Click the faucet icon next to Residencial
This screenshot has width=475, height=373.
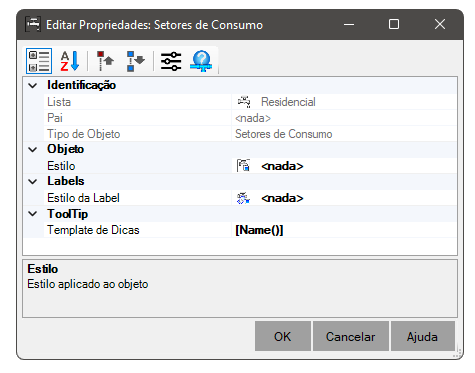click(x=244, y=102)
